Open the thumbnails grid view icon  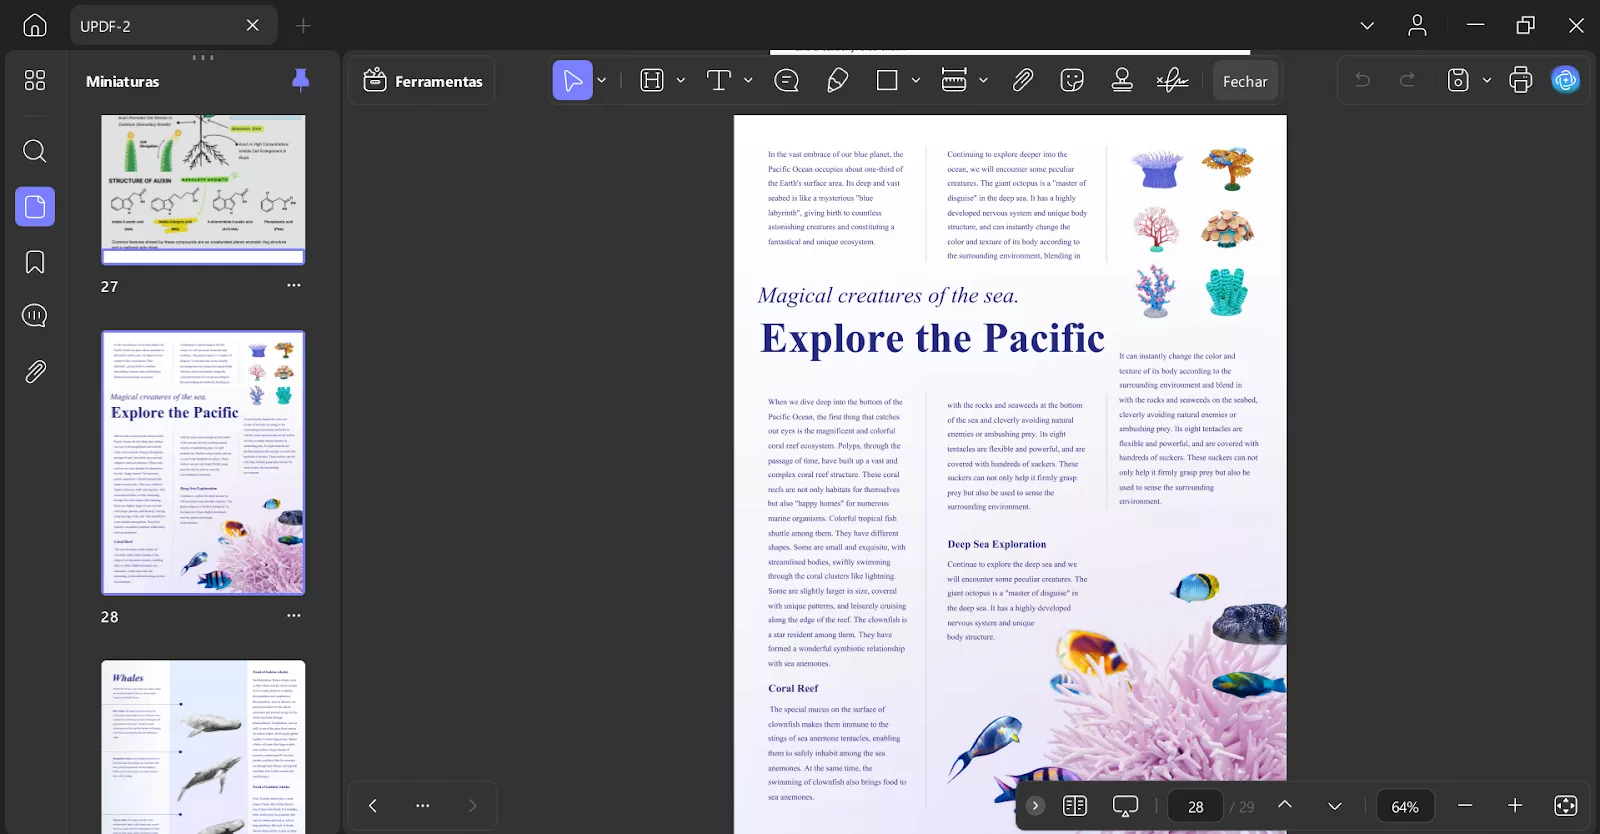click(35, 80)
